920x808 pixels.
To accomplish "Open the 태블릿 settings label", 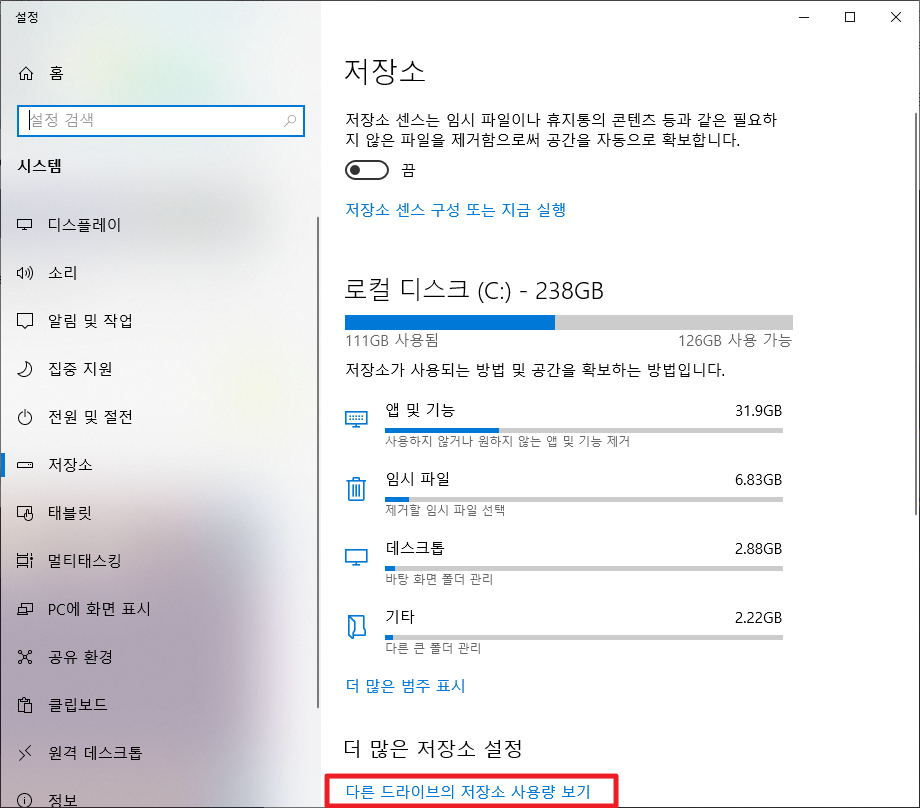I will [x=70, y=513].
